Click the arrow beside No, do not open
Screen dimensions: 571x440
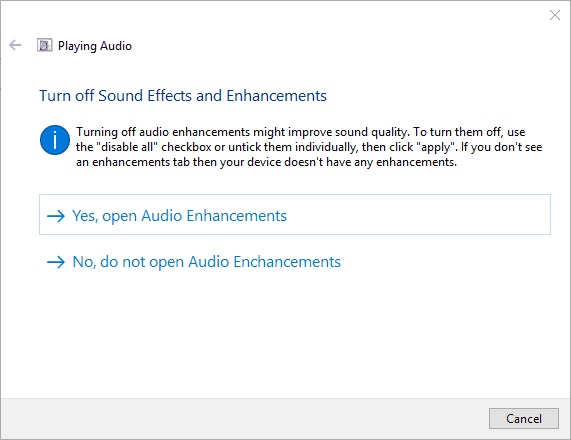[56, 262]
